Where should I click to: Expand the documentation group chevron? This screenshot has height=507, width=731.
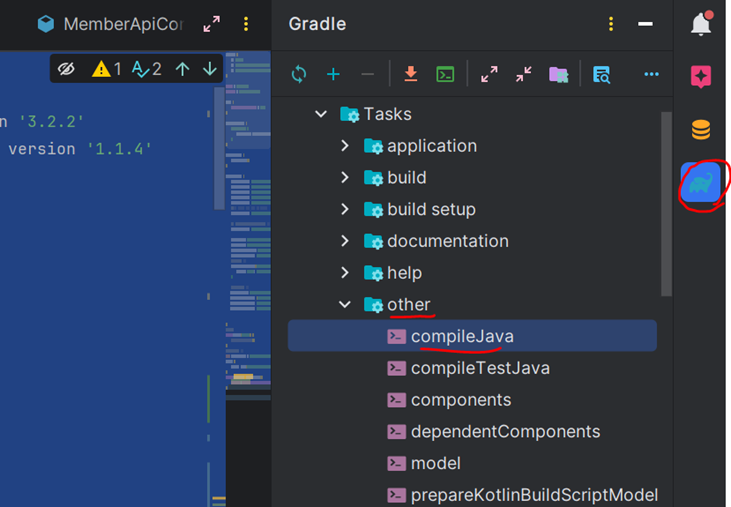click(x=345, y=241)
